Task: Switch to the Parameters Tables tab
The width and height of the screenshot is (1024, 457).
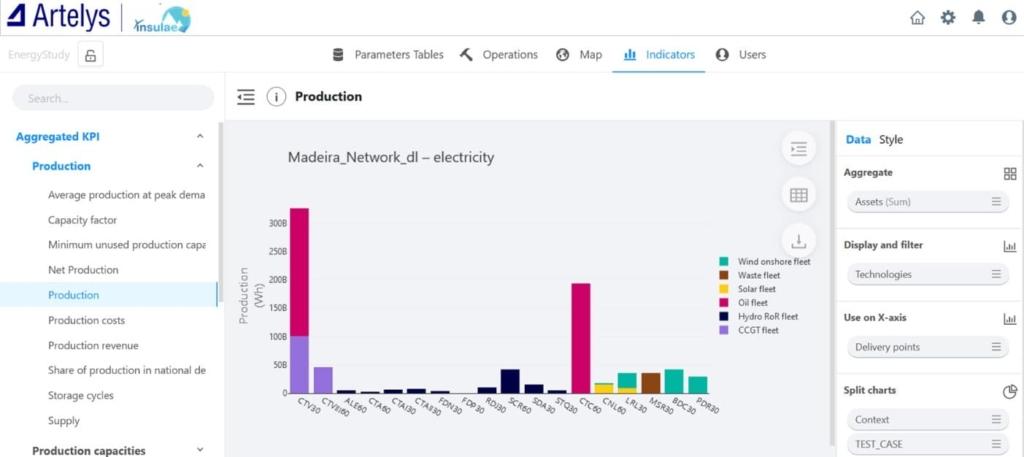Action: (388, 55)
